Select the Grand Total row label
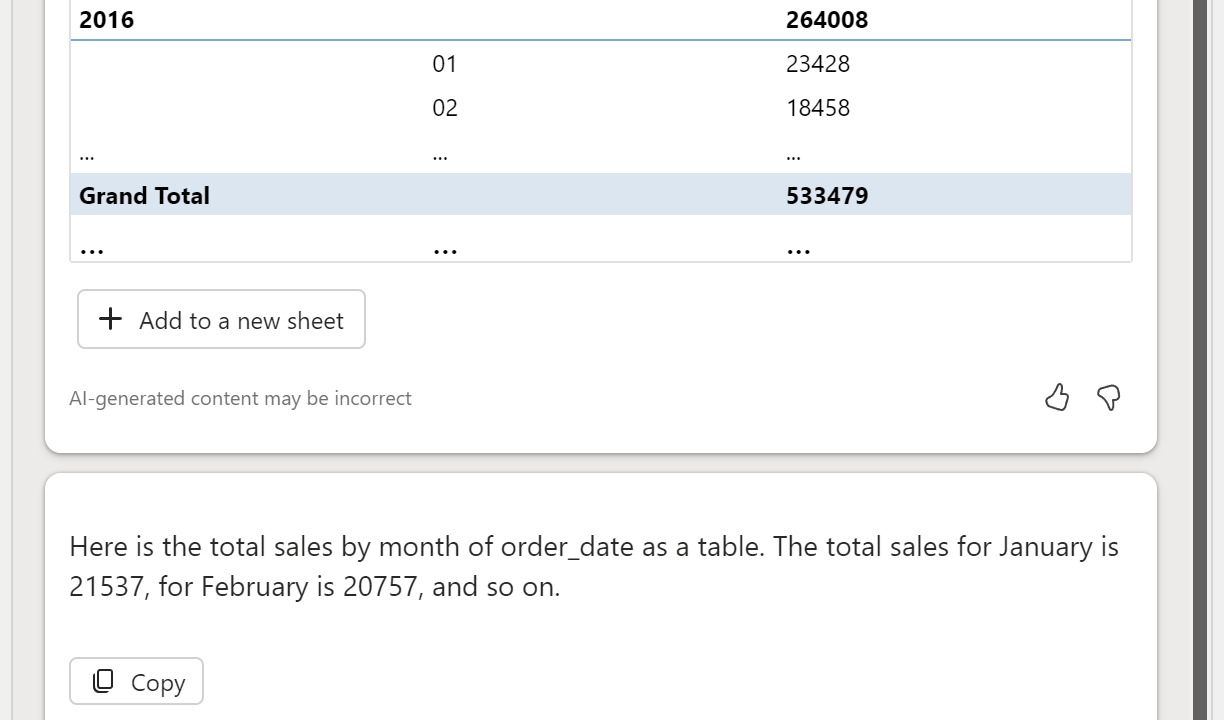Image resolution: width=1224 pixels, height=720 pixels. click(x=145, y=196)
